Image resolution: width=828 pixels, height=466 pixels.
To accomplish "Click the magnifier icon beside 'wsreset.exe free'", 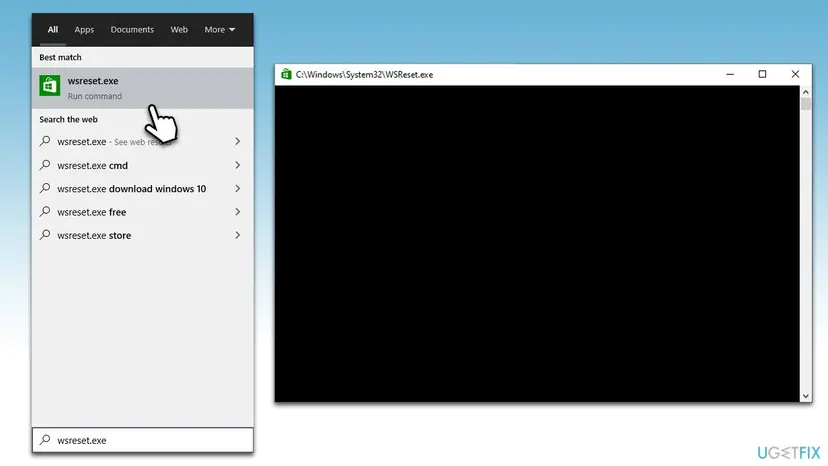I will click(45, 211).
